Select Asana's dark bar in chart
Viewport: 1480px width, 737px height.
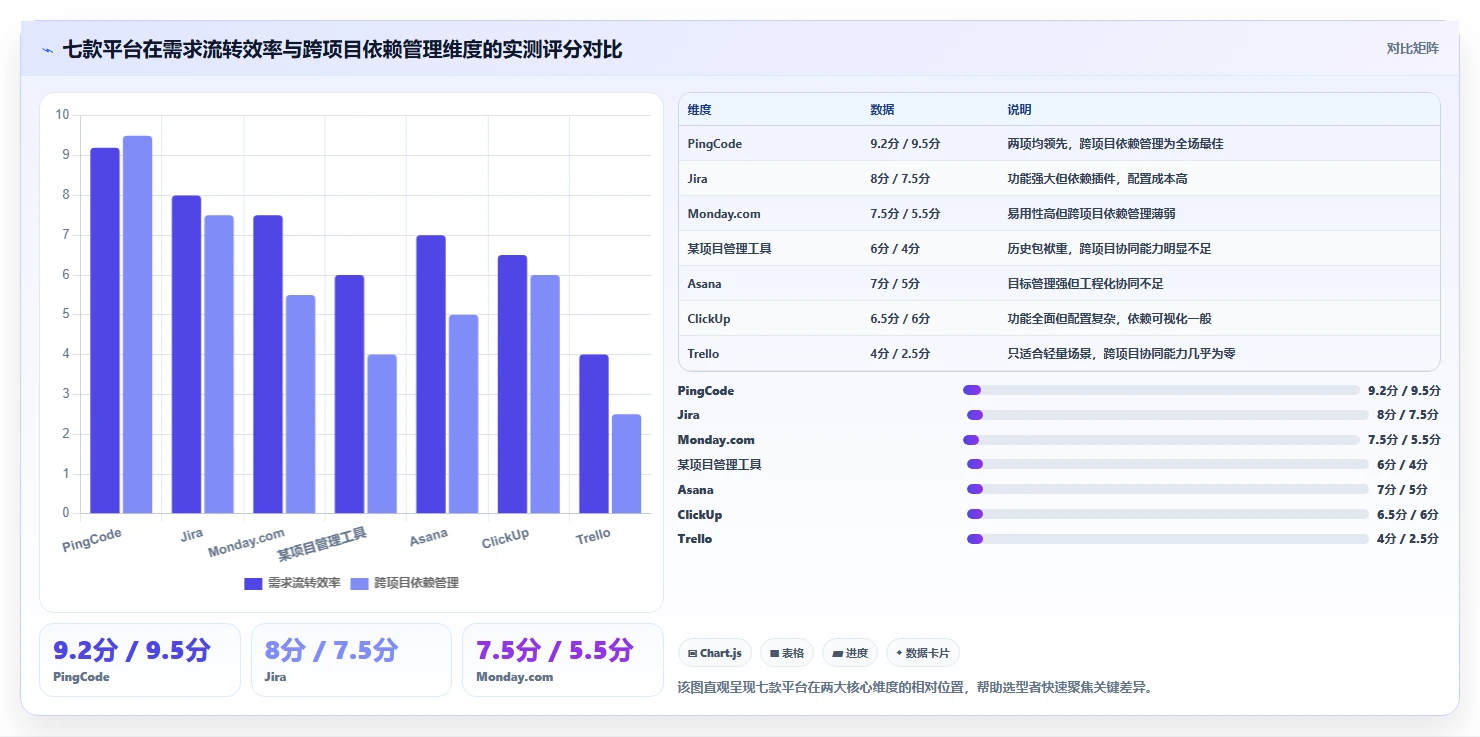431,375
